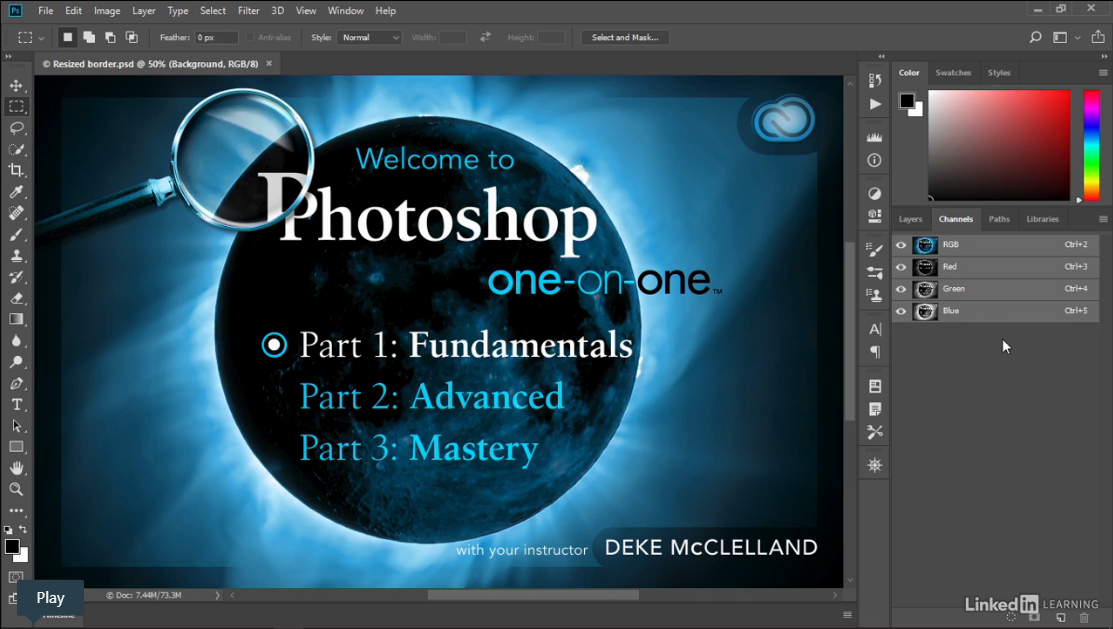The height and width of the screenshot is (629, 1113).
Task: Expand the status bar info arrow
Action: pyautogui.click(x=217, y=595)
